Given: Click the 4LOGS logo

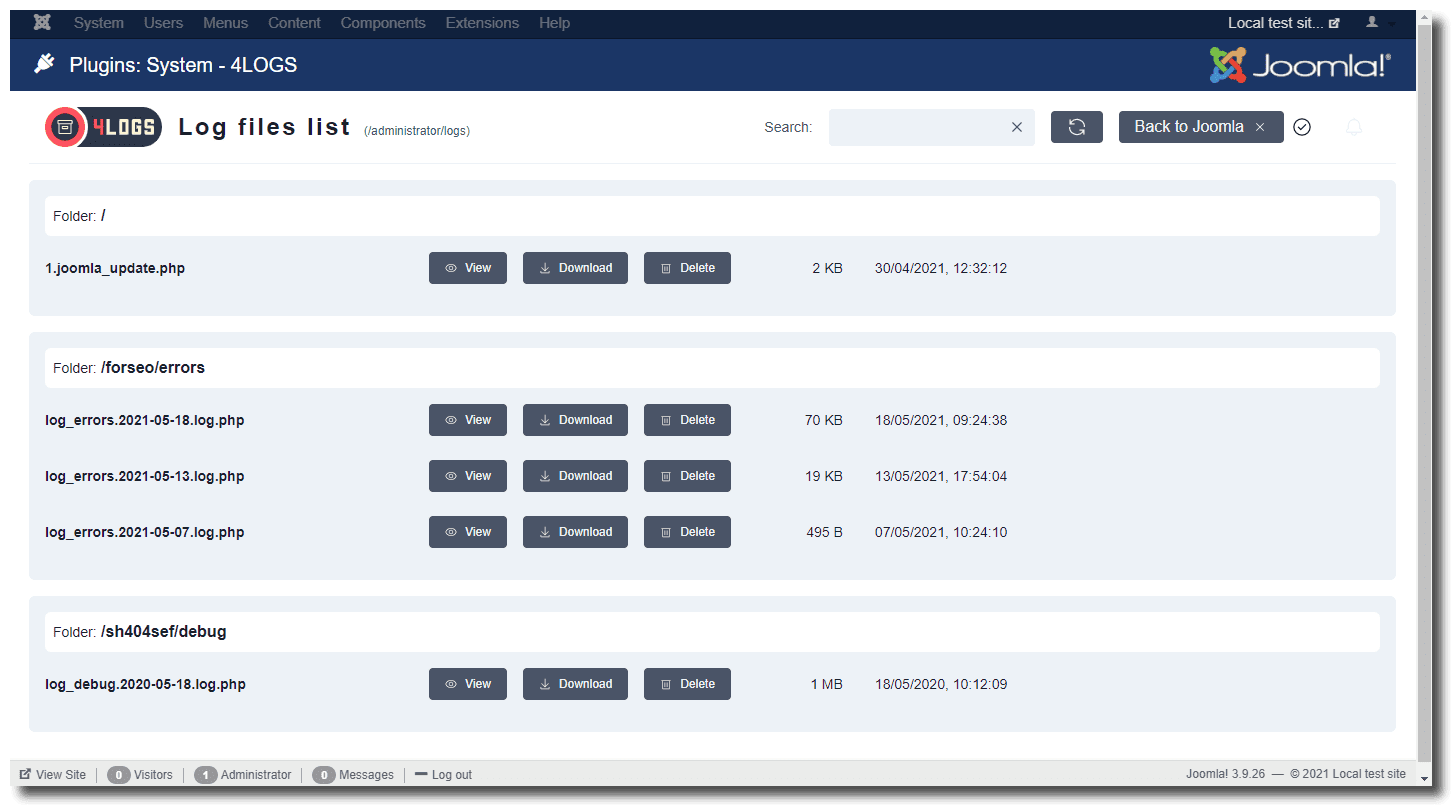Looking at the screenshot, I should click(103, 127).
